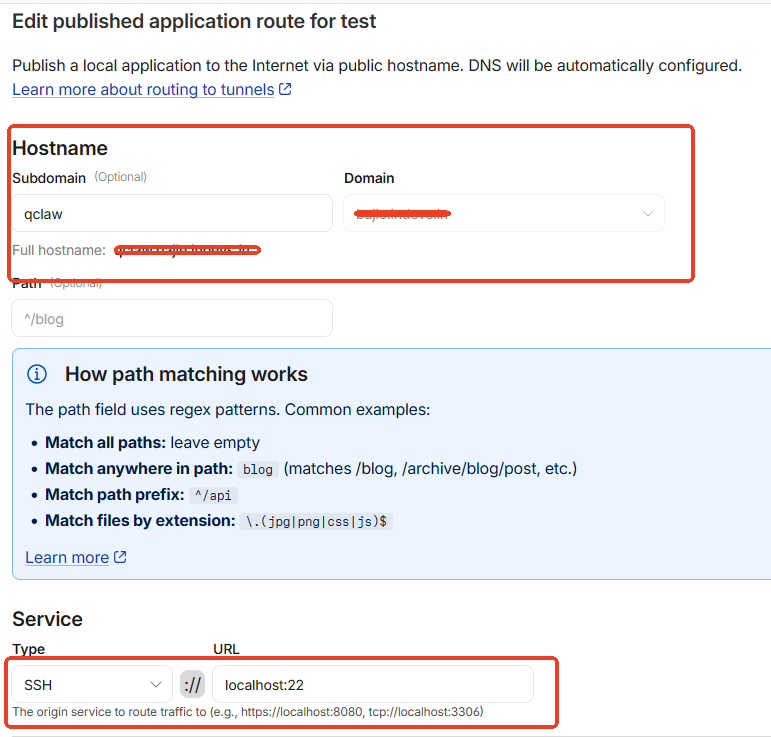Click the '^/api' code example

coord(213,495)
